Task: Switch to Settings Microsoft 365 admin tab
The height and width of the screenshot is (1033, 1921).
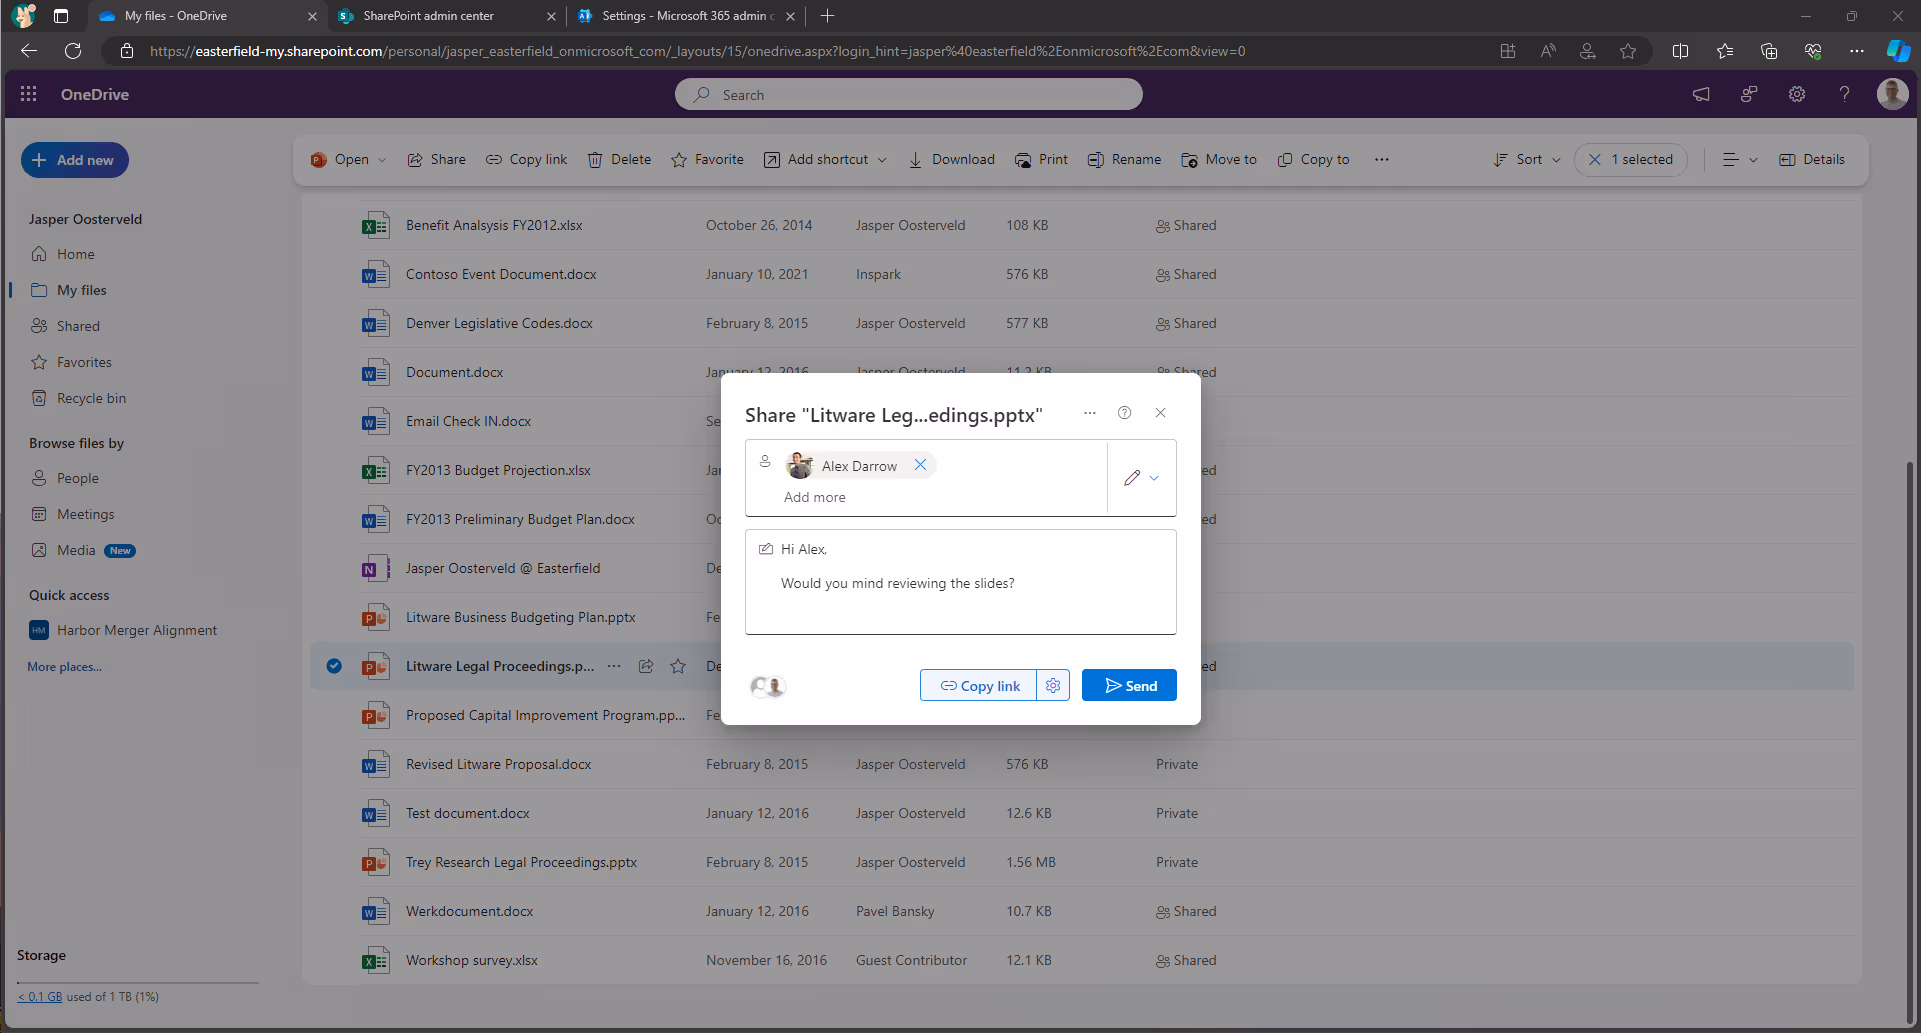Action: pos(686,16)
